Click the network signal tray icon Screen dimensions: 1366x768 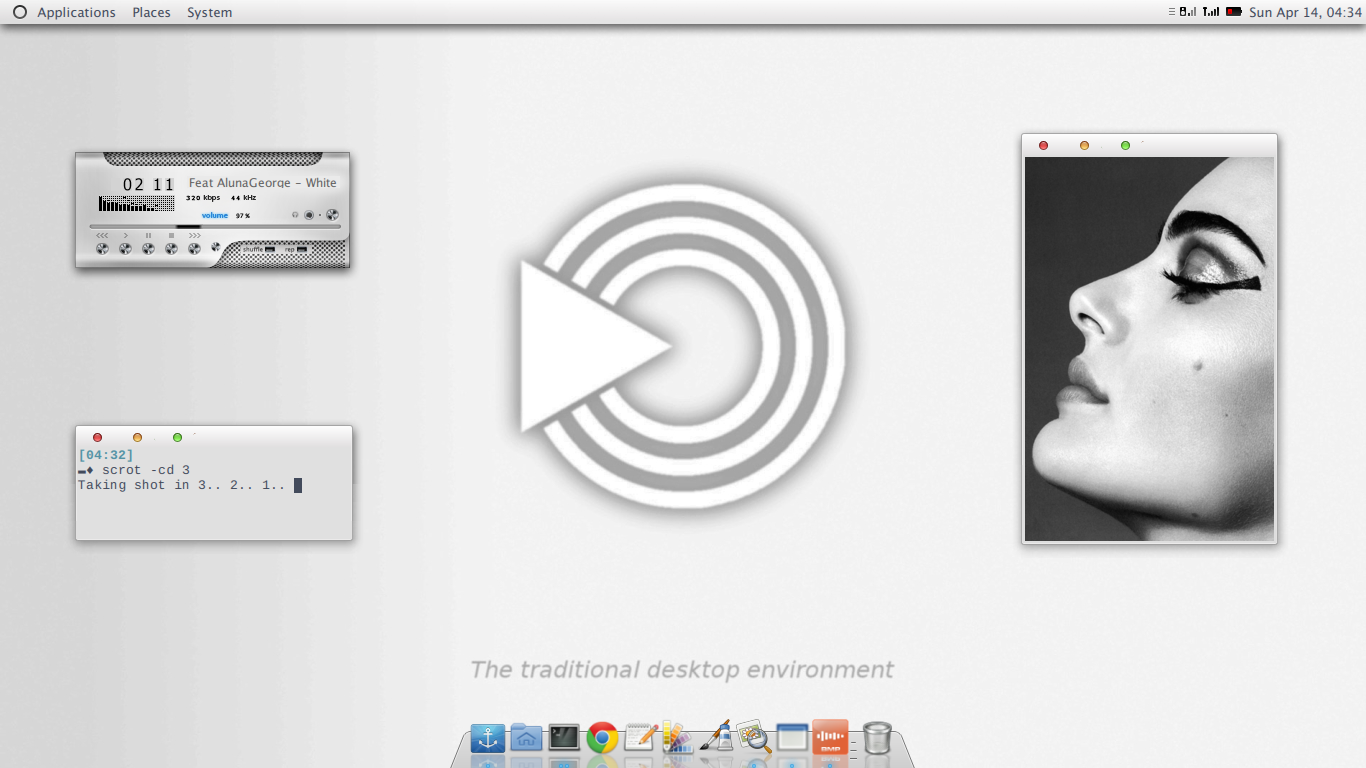(1211, 12)
